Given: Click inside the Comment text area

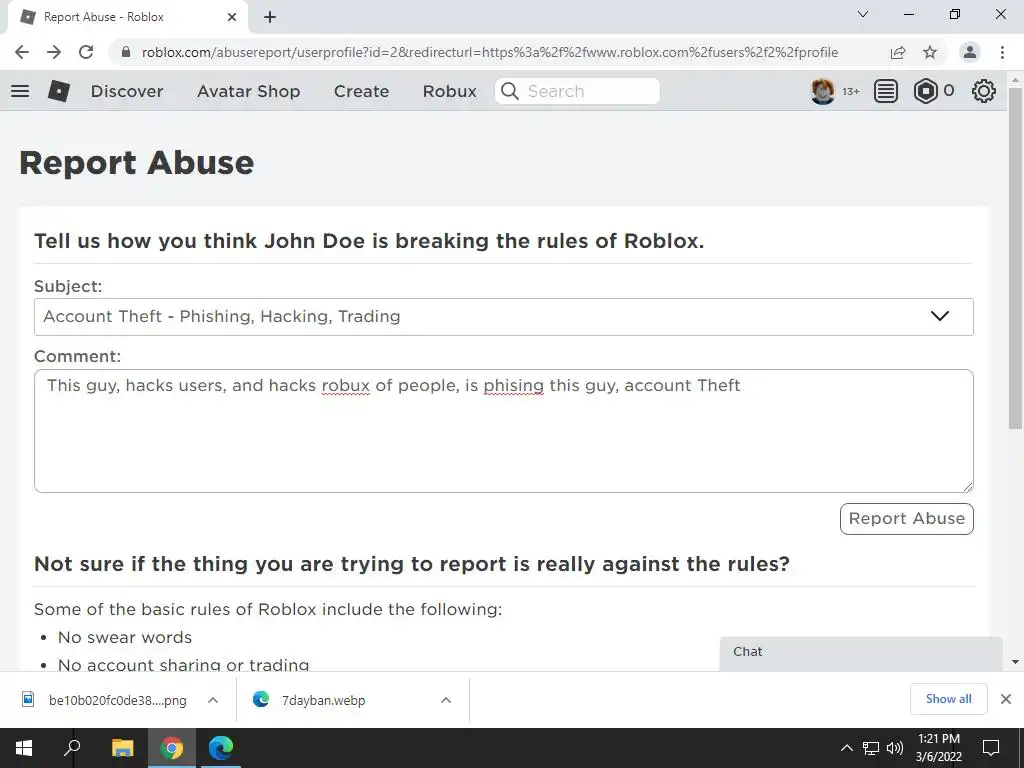Looking at the screenshot, I should [504, 431].
